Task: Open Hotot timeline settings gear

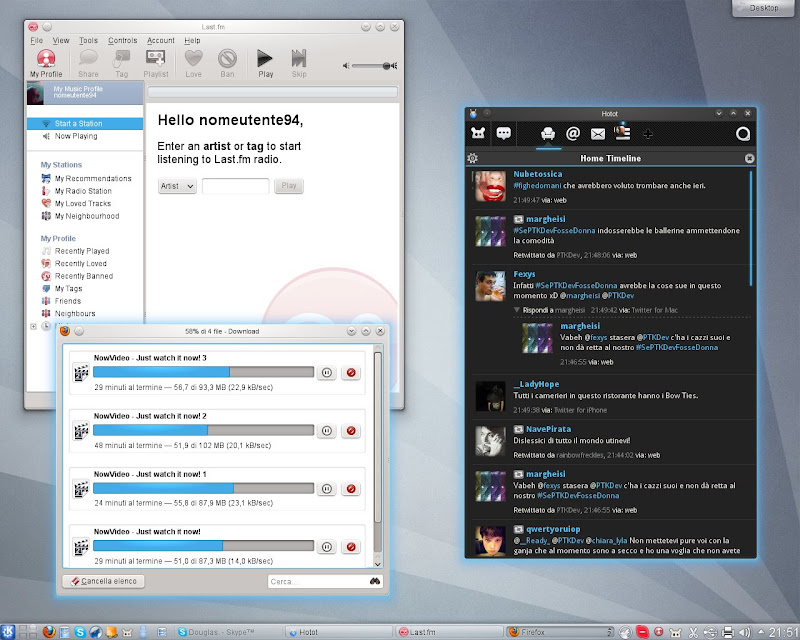Action: [472, 158]
